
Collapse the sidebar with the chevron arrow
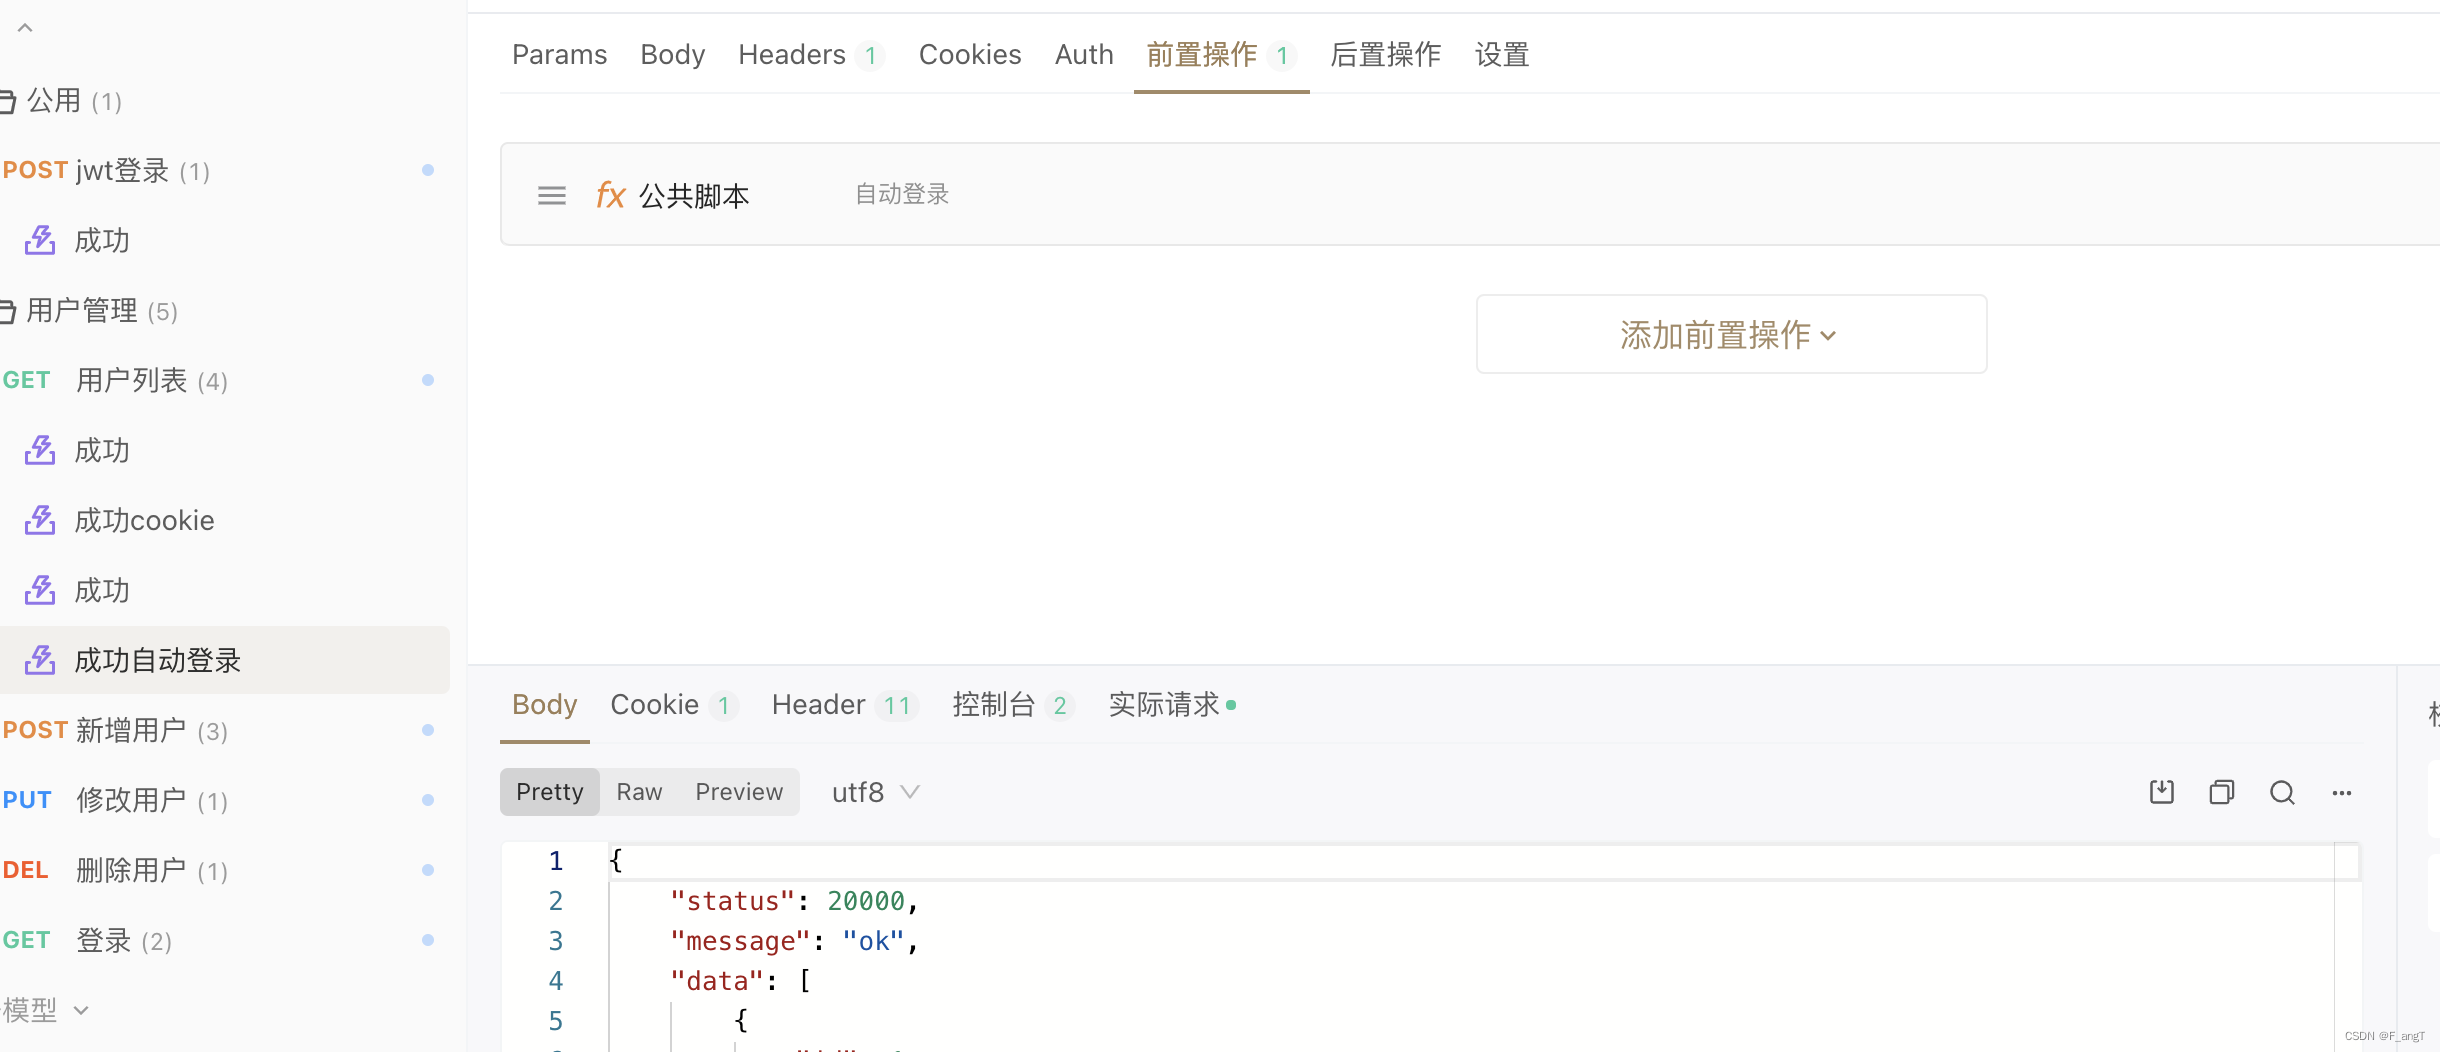[25, 27]
